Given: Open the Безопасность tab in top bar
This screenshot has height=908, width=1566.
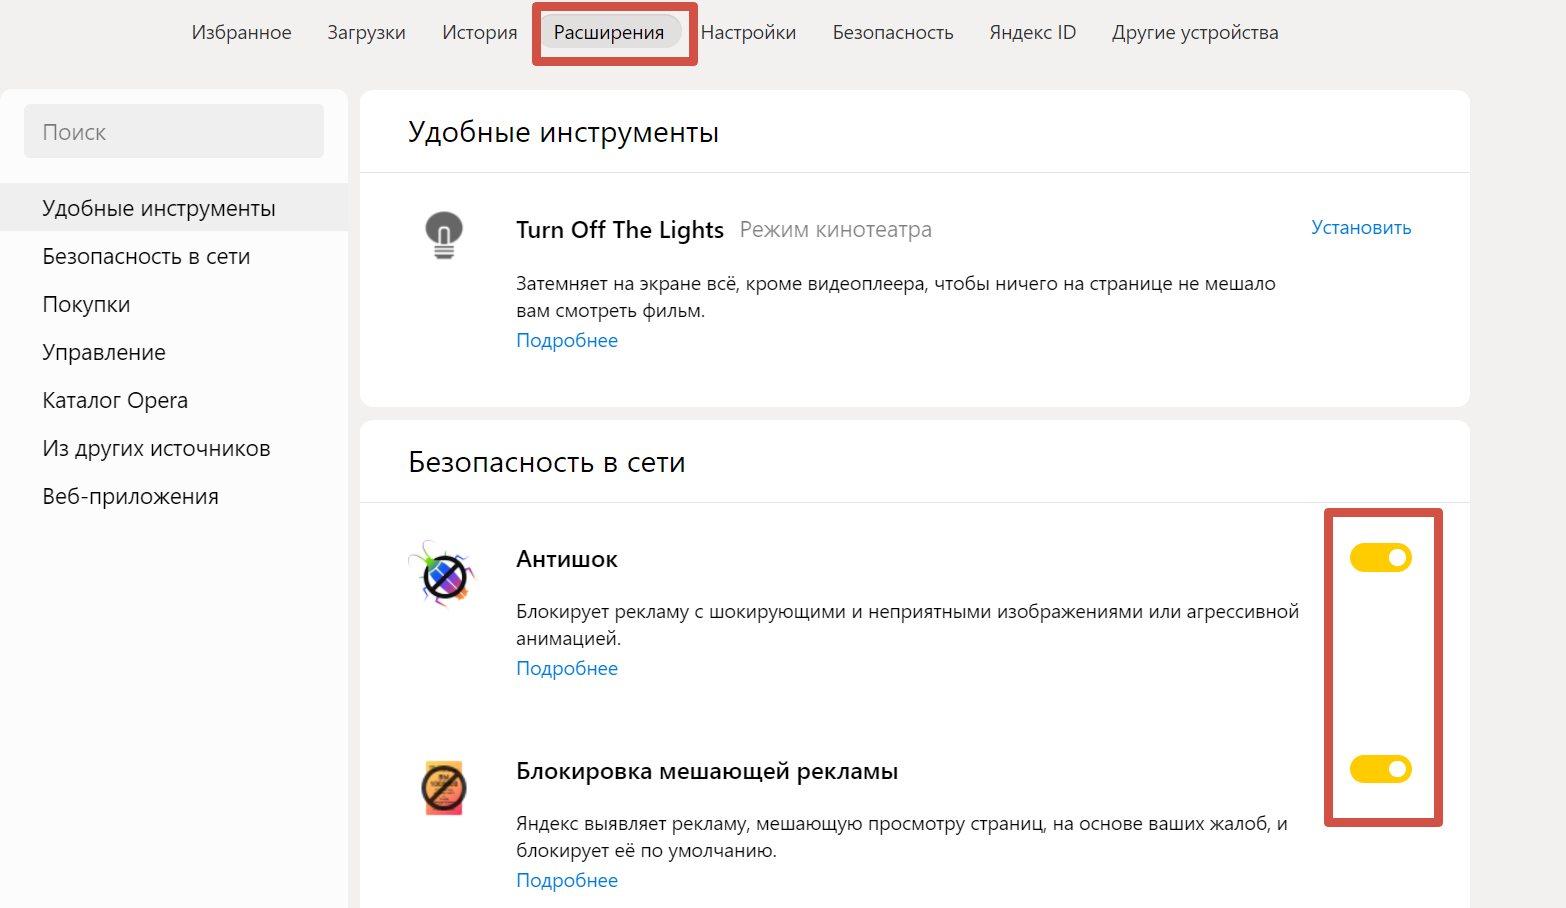Looking at the screenshot, I should (892, 32).
